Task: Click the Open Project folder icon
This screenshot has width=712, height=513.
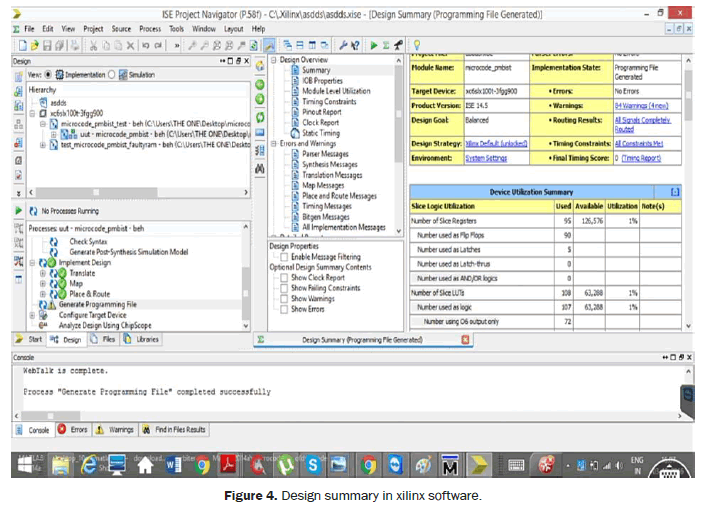Action: (x=34, y=46)
